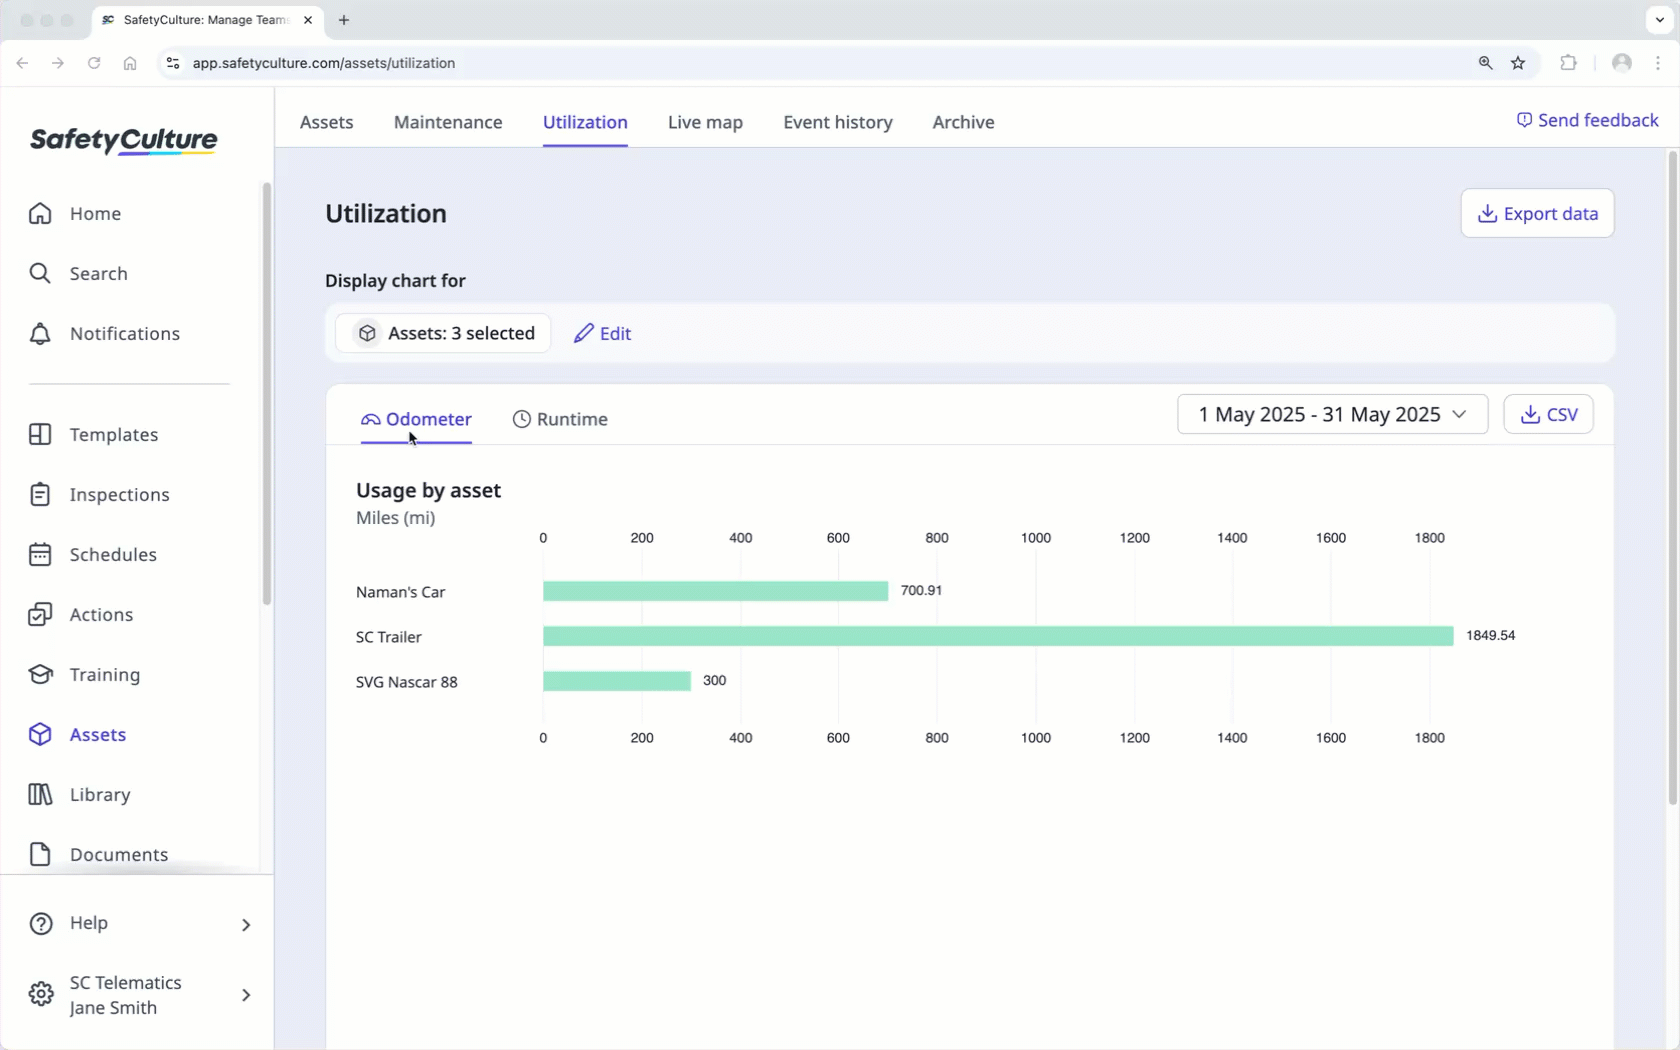Screen dimensions: 1680x1050
Task: Click the main page vertical scrollbar
Action: (1672, 478)
